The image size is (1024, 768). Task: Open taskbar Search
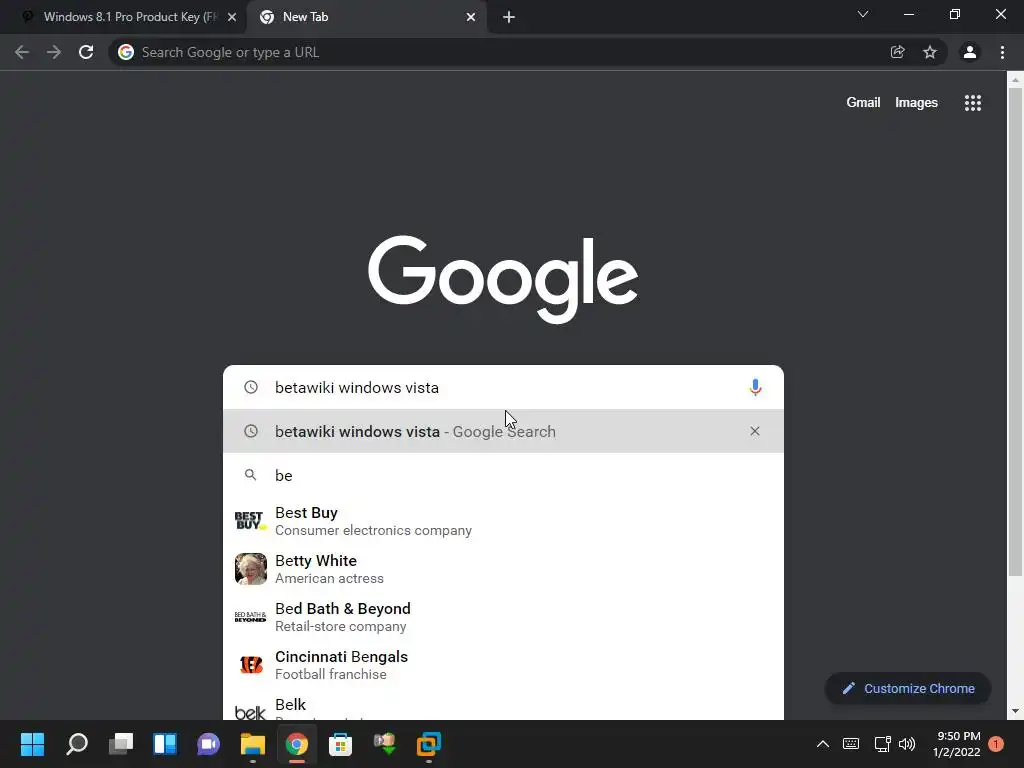pos(76,744)
